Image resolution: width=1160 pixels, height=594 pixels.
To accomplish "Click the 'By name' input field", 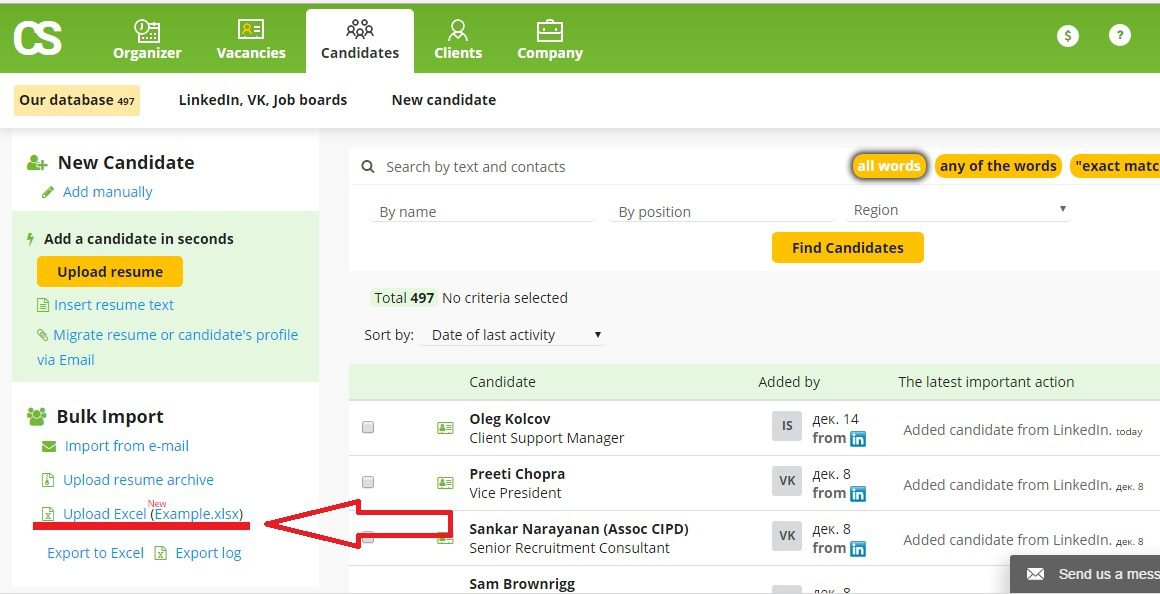I will point(480,211).
